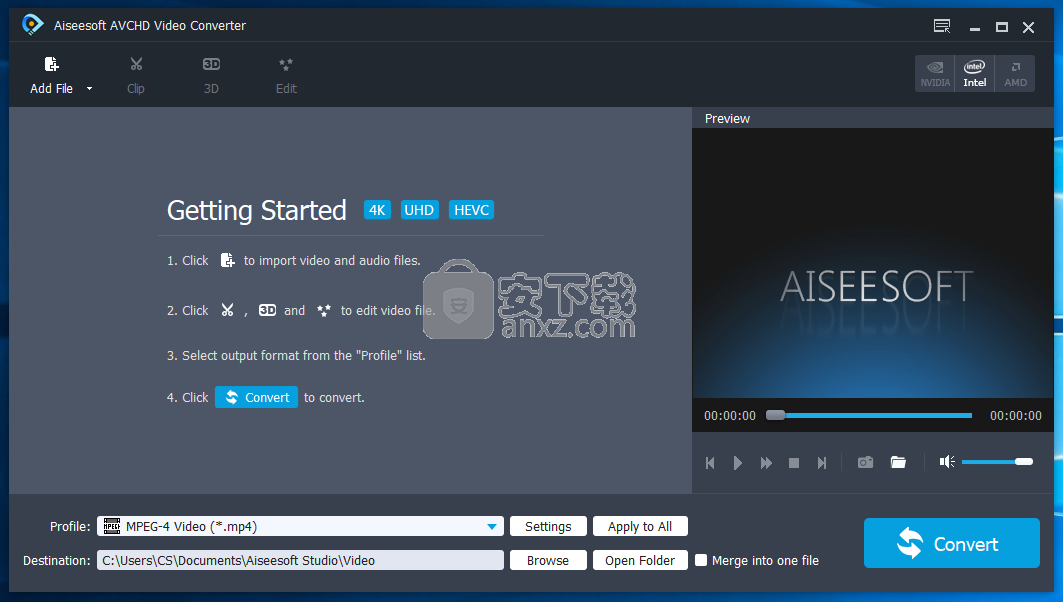
Task: Click the Add File toolbar button
Action: click(x=52, y=75)
